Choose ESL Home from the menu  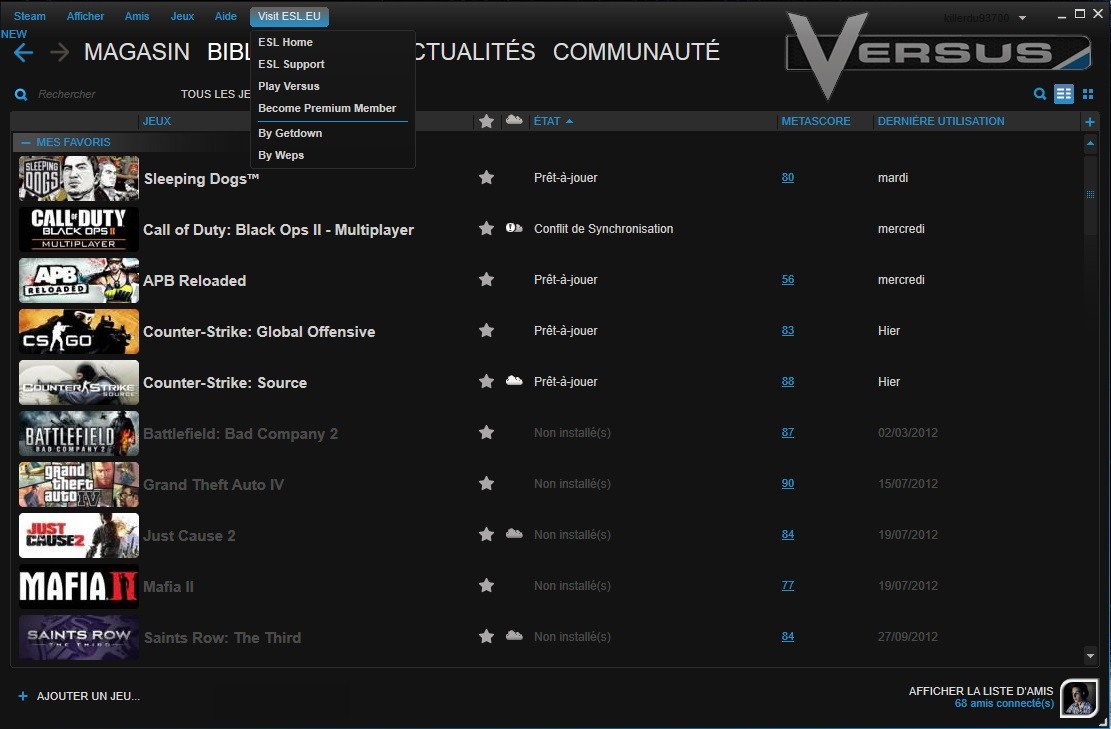[x=286, y=42]
